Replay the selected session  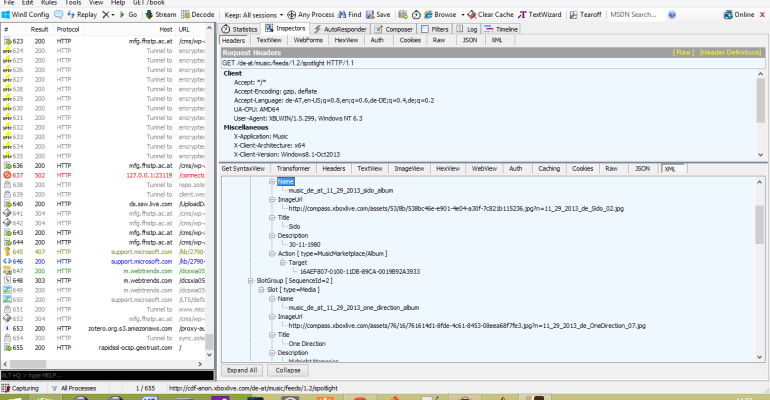click(82, 15)
